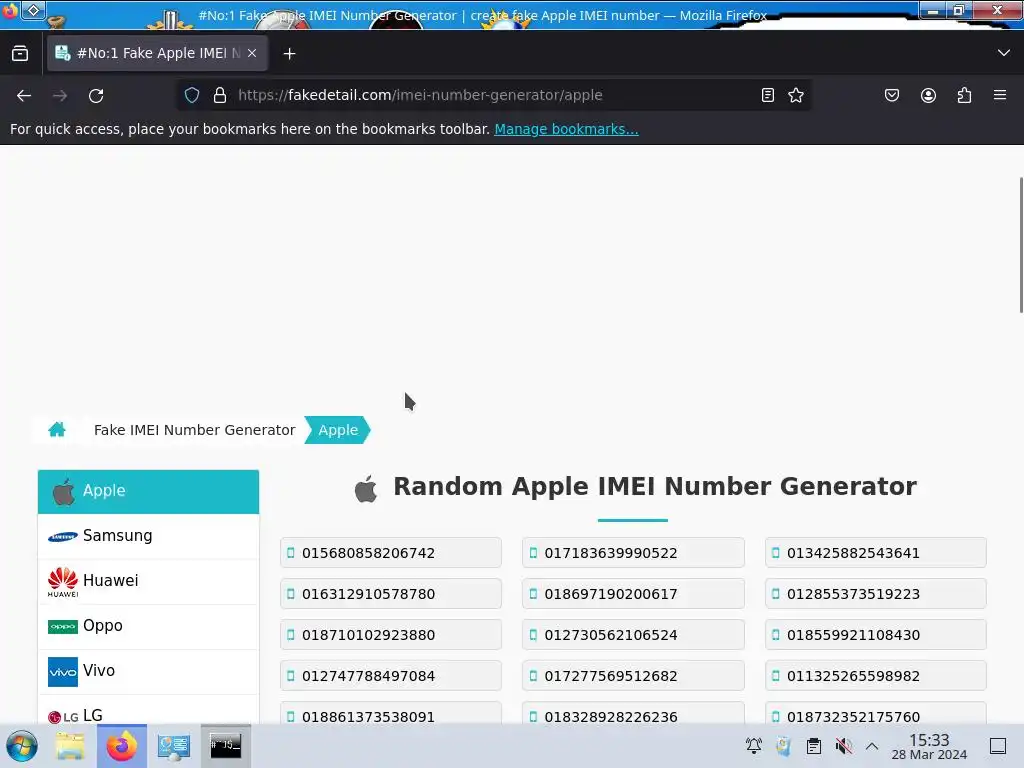Copy IMEI number 013425882543641
Viewport: 1024px width, 768px height.
(x=875, y=552)
